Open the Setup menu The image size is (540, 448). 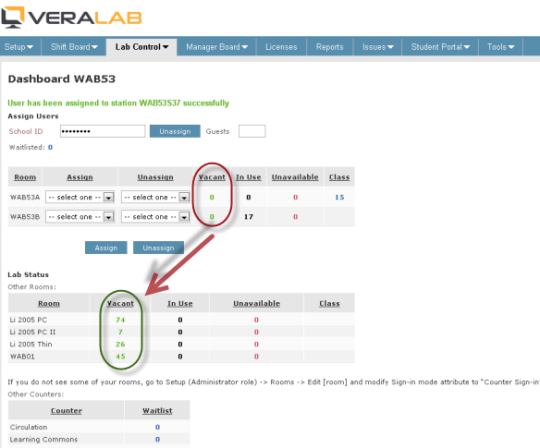19,47
